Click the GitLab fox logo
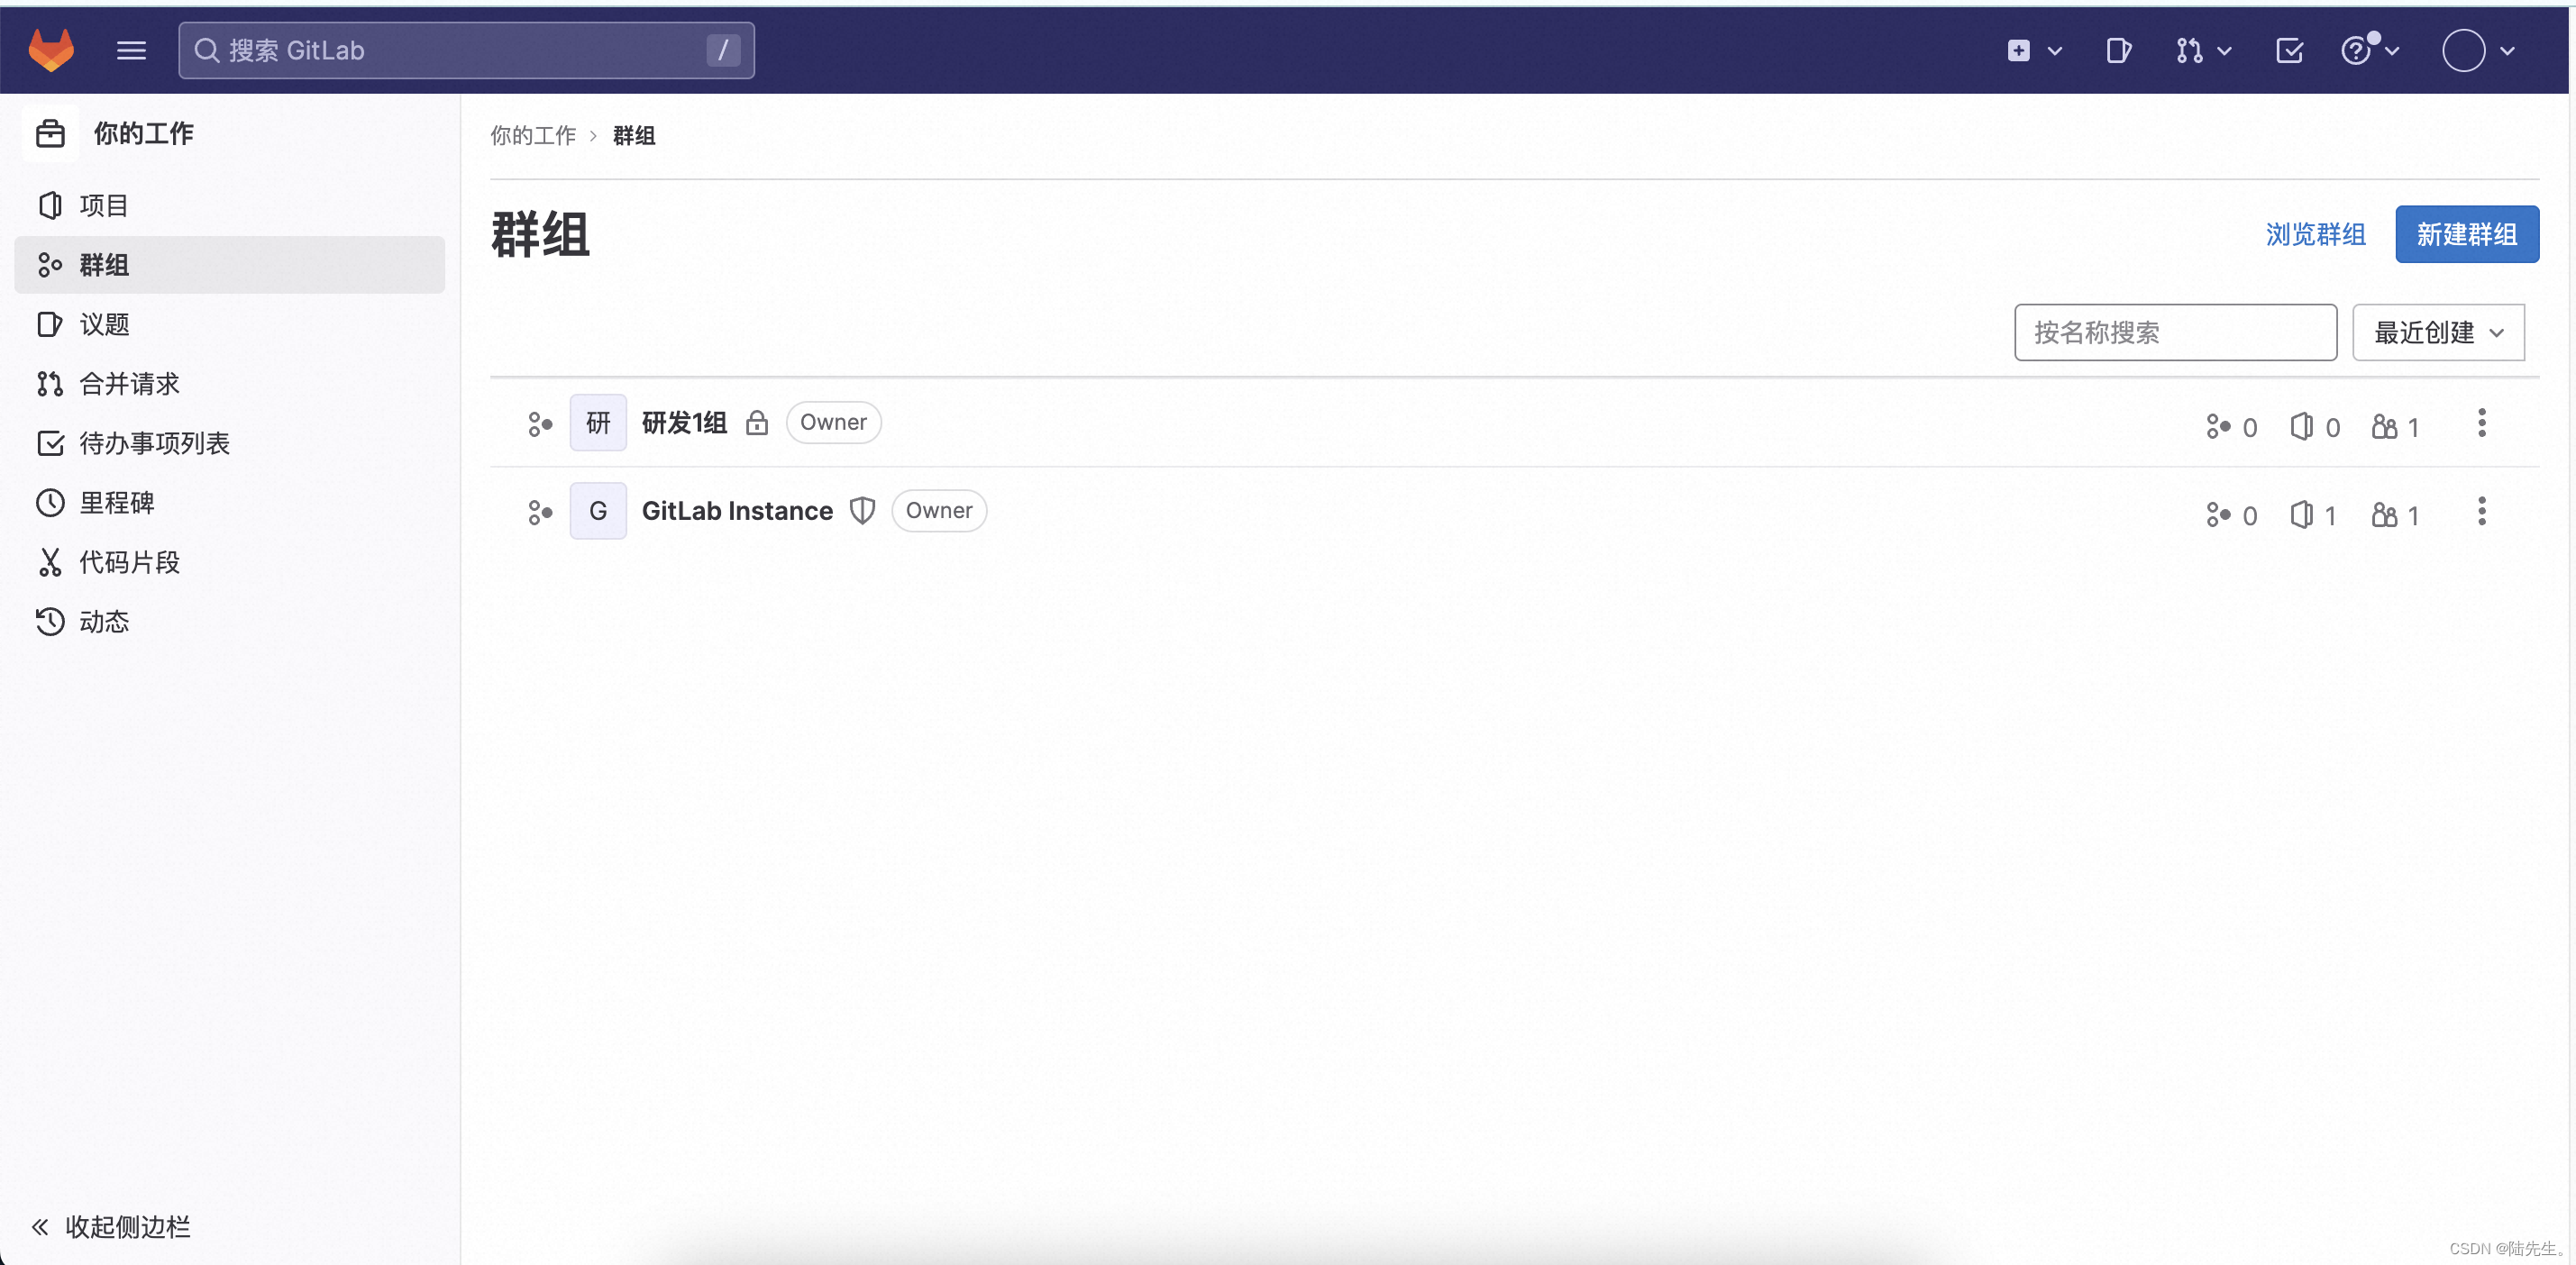This screenshot has width=2576, height=1265. point(51,50)
